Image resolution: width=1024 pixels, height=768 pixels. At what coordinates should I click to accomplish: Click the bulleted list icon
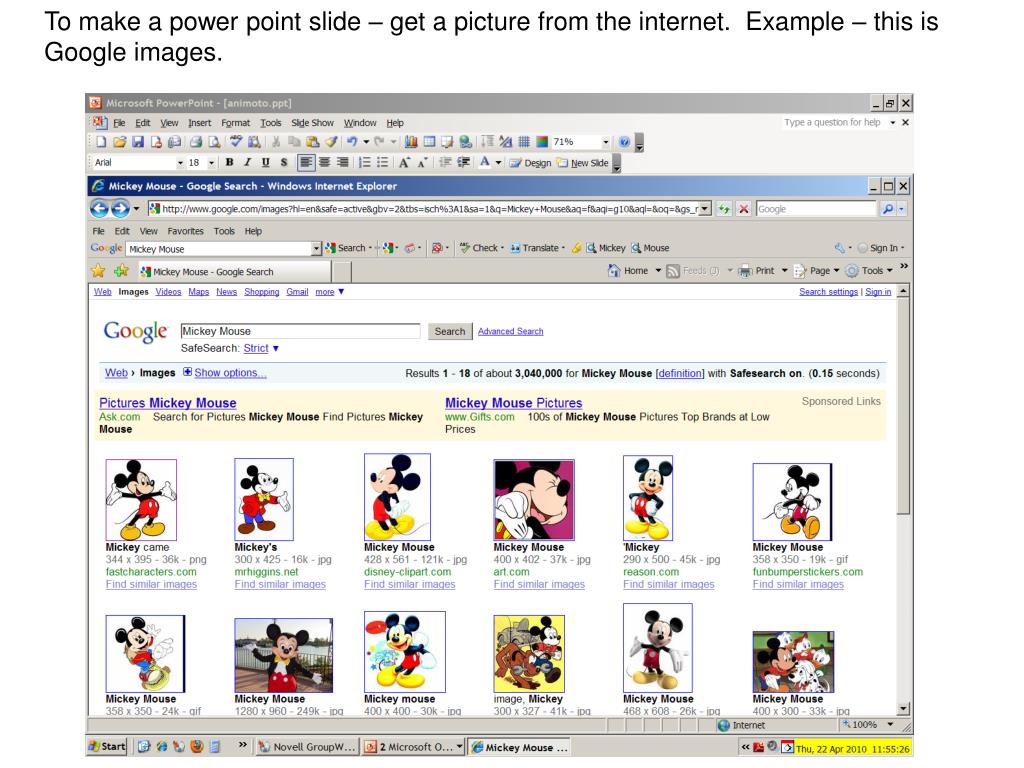pyautogui.click(x=383, y=162)
